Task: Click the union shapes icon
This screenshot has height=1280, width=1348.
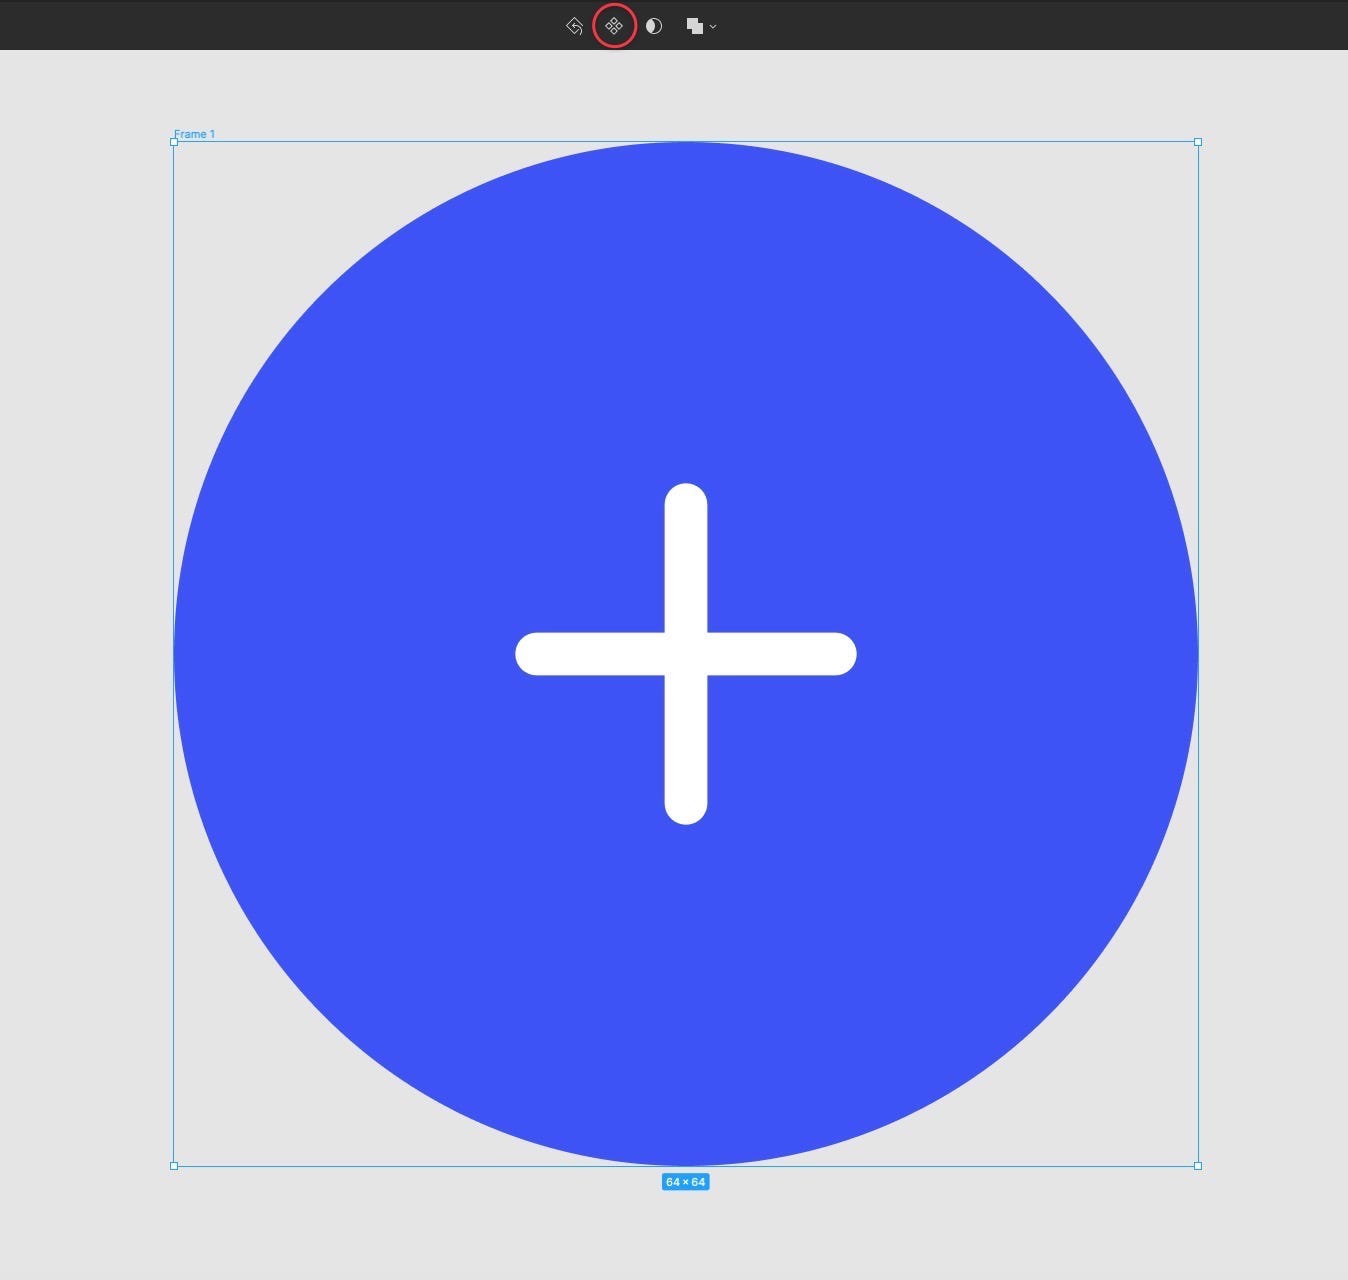Action: pyautogui.click(x=695, y=26)
